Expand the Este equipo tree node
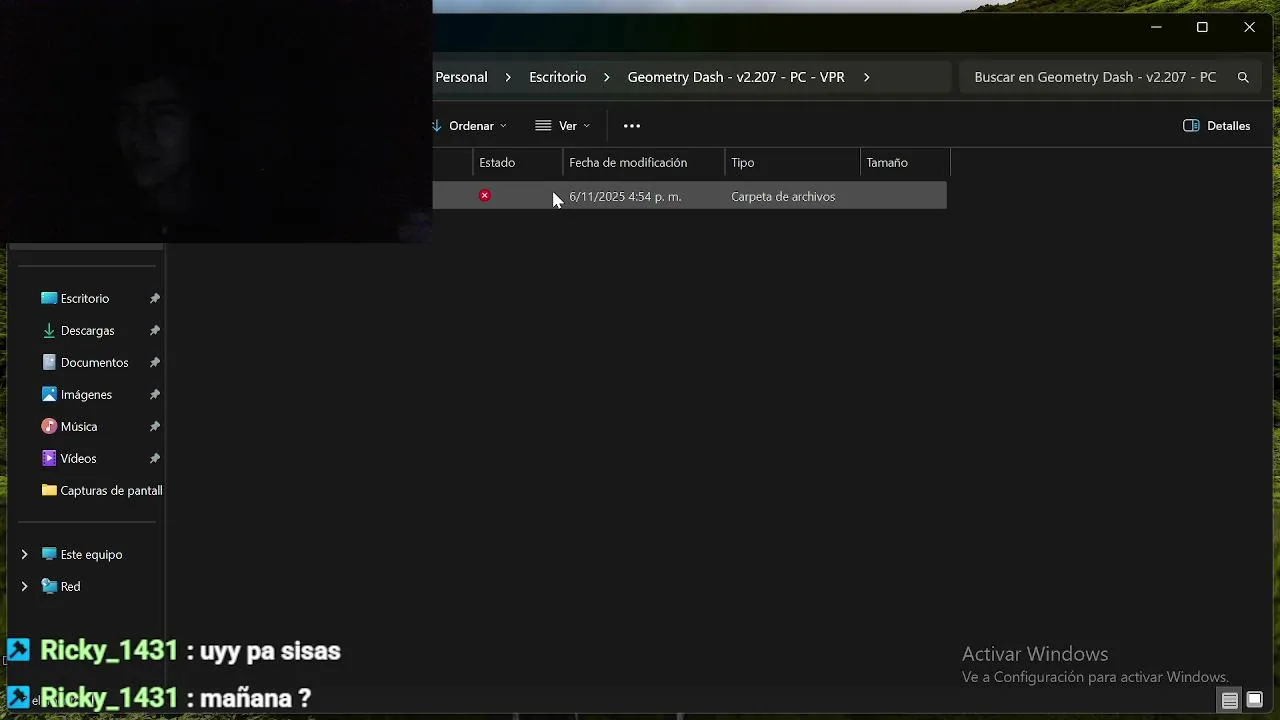This screenshot has width=1280, height=720. pos(24,554)
